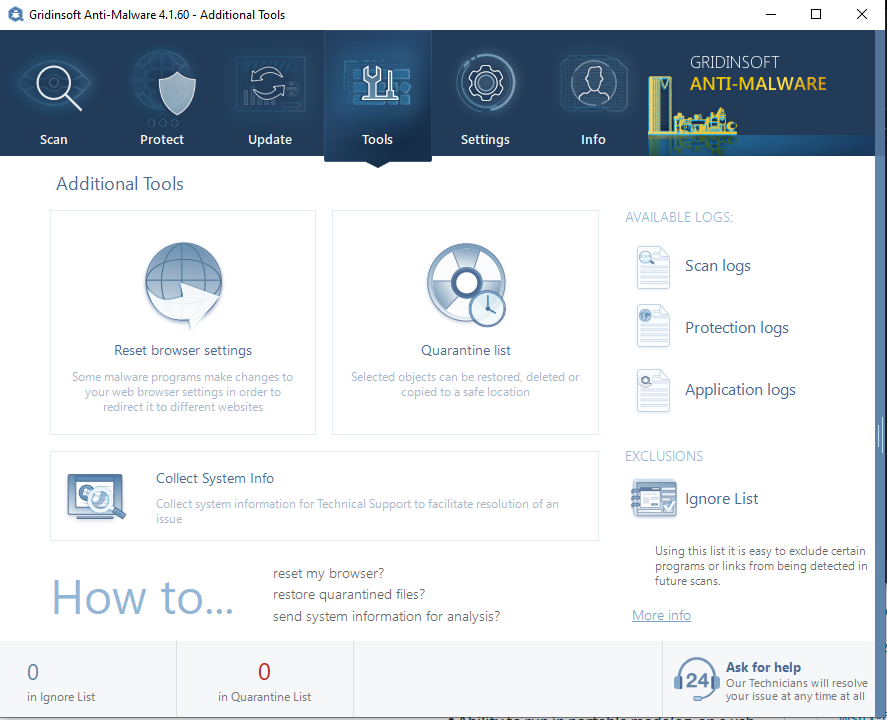Click the Scan logs document icon

(653, 268)
